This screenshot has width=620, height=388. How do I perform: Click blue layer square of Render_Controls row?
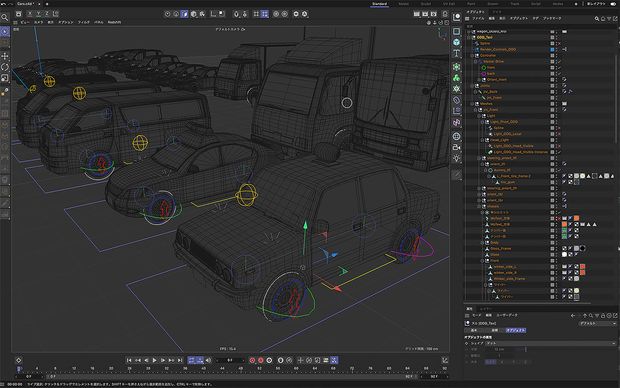pos(552,49)
